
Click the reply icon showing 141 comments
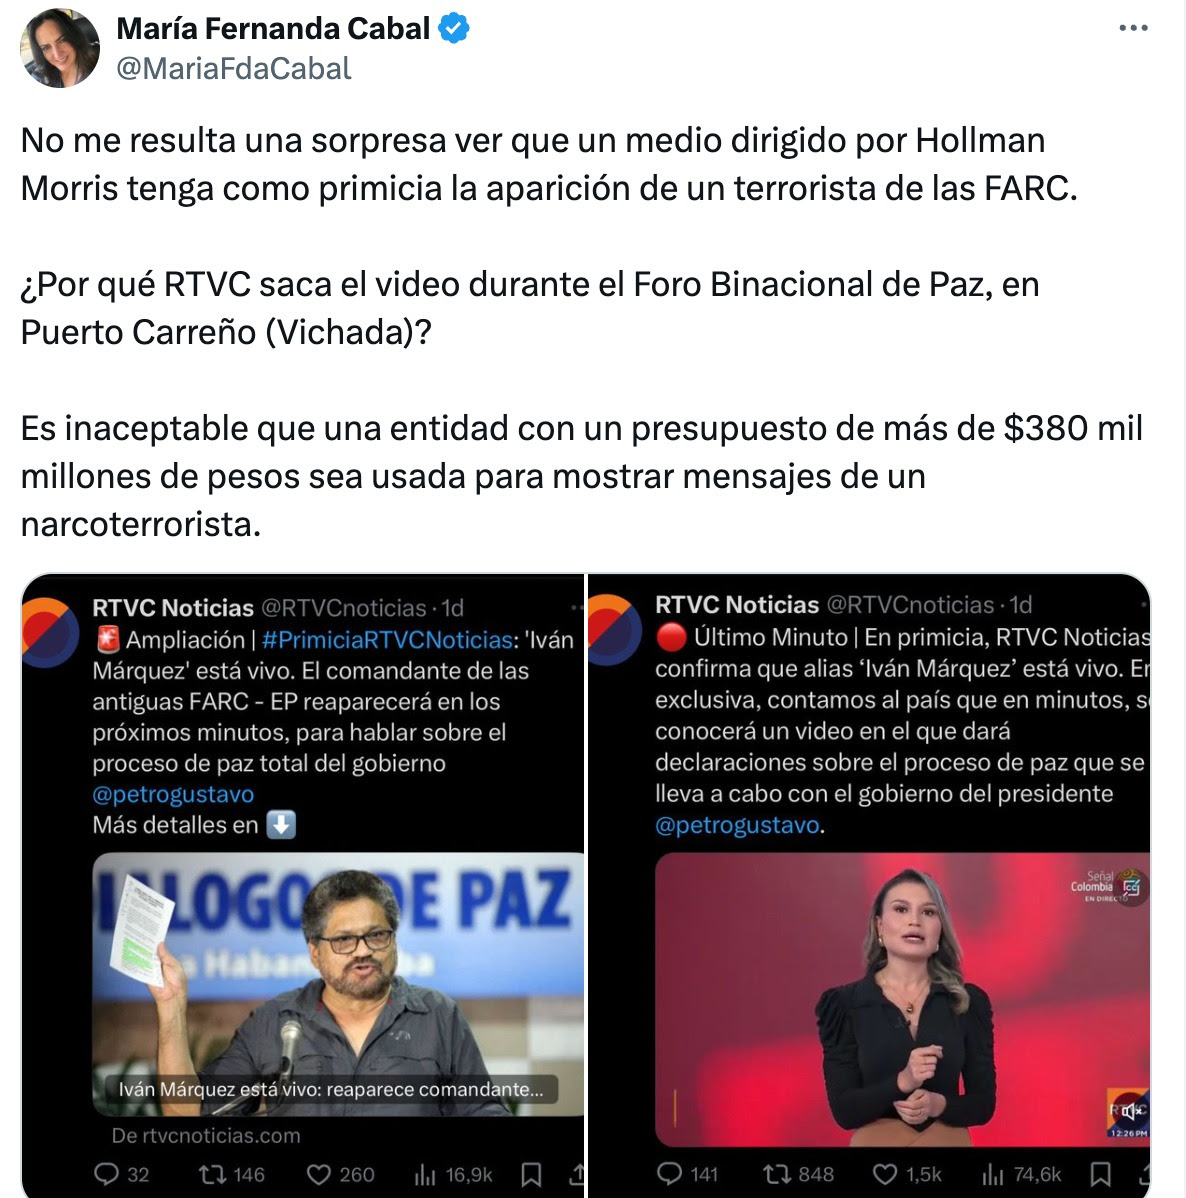(669, 1173)
